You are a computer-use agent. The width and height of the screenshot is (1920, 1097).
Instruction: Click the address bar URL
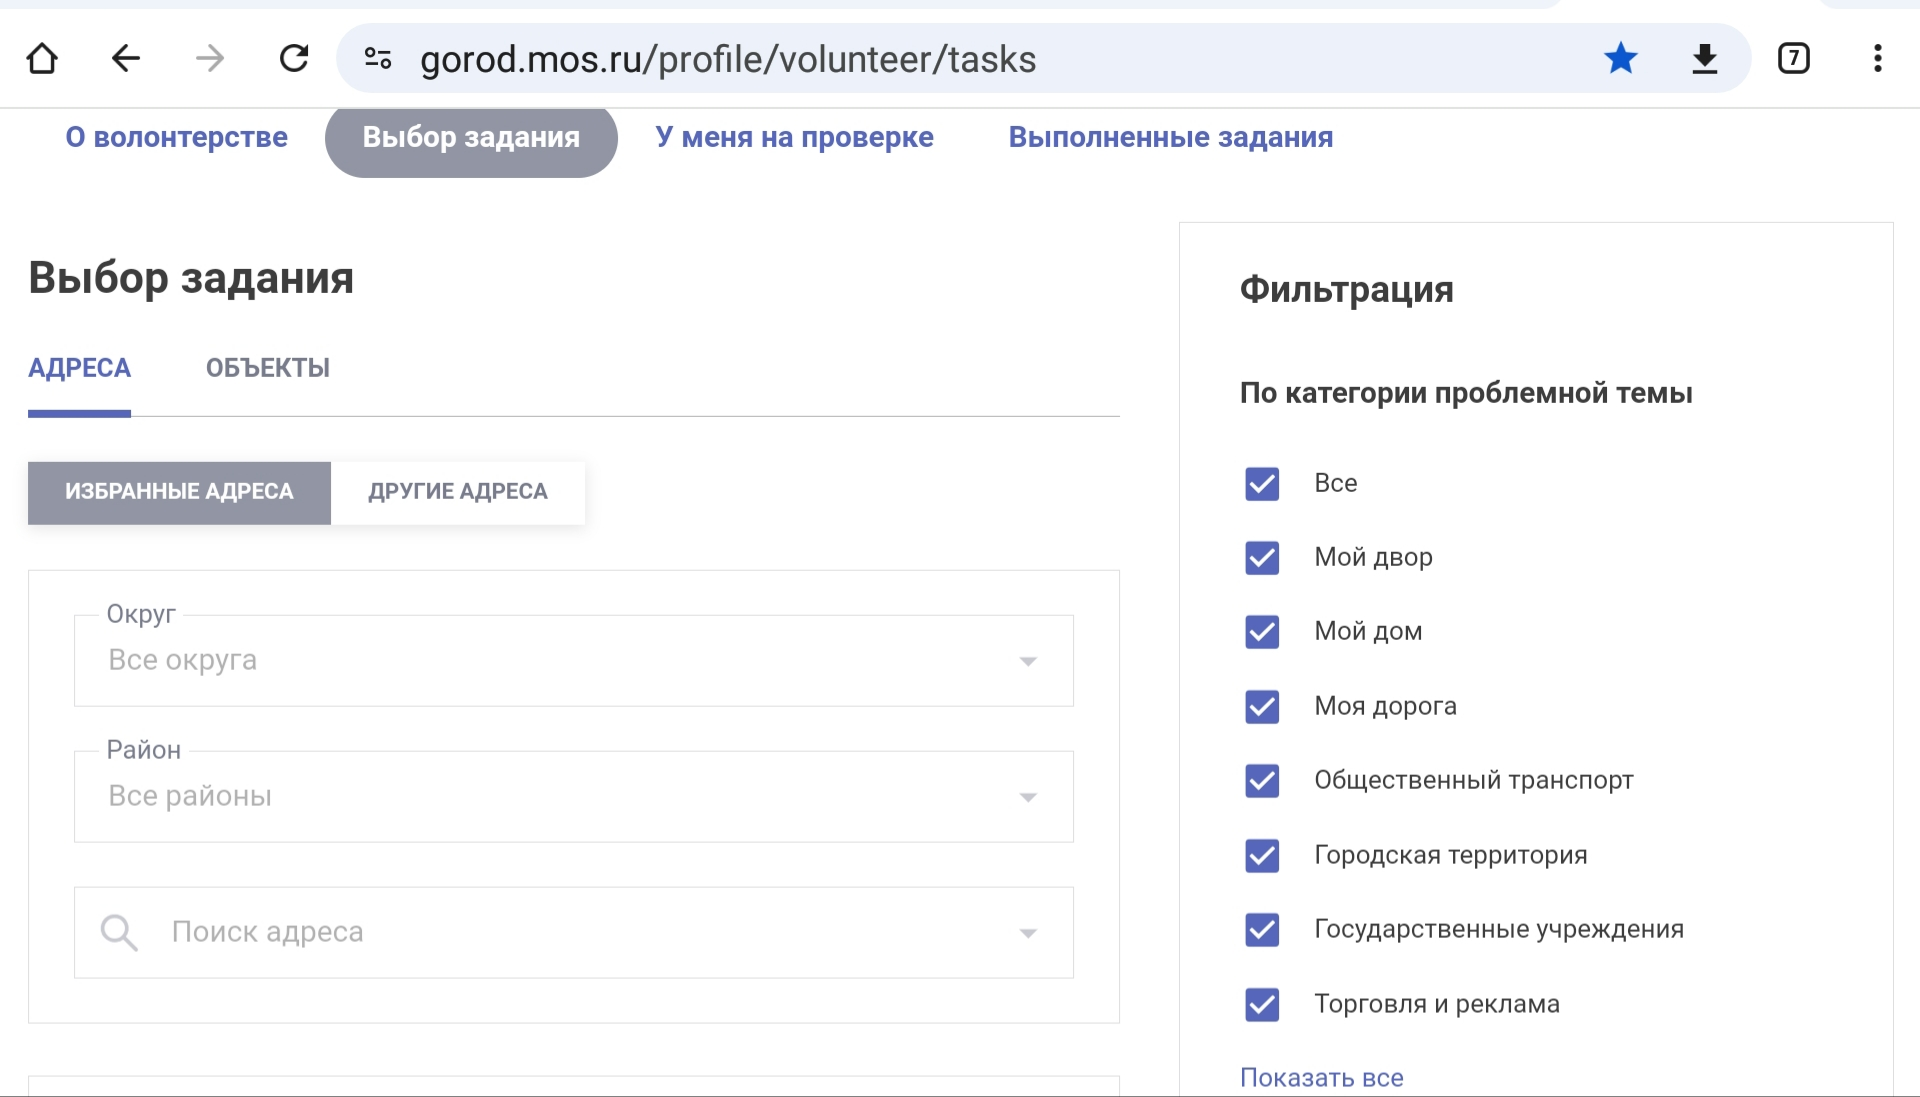pos(728,59)
